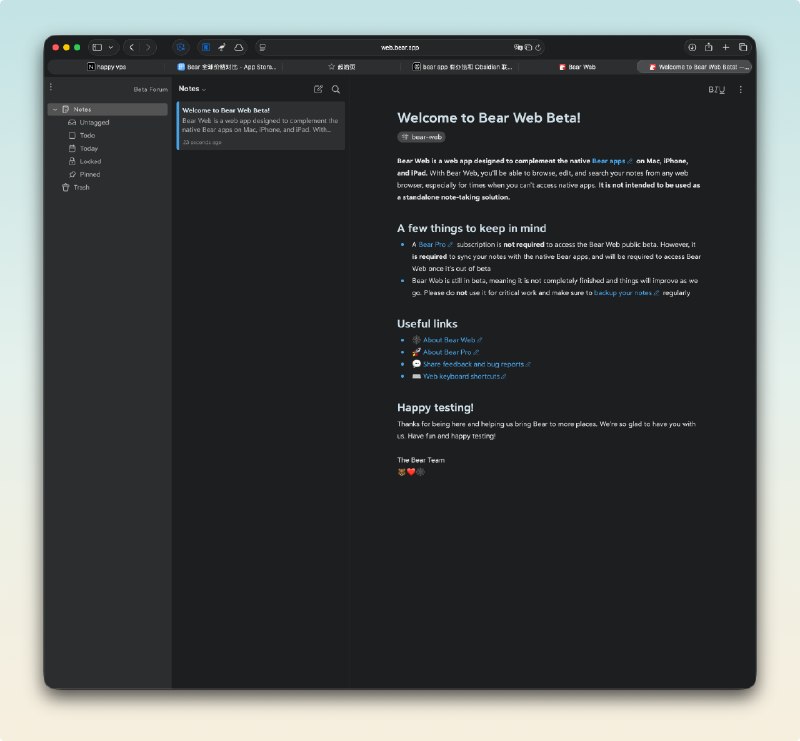This screenshot has width=800, height=741.
Task: Go forward to the next page
Action: (x=148, y=47)
